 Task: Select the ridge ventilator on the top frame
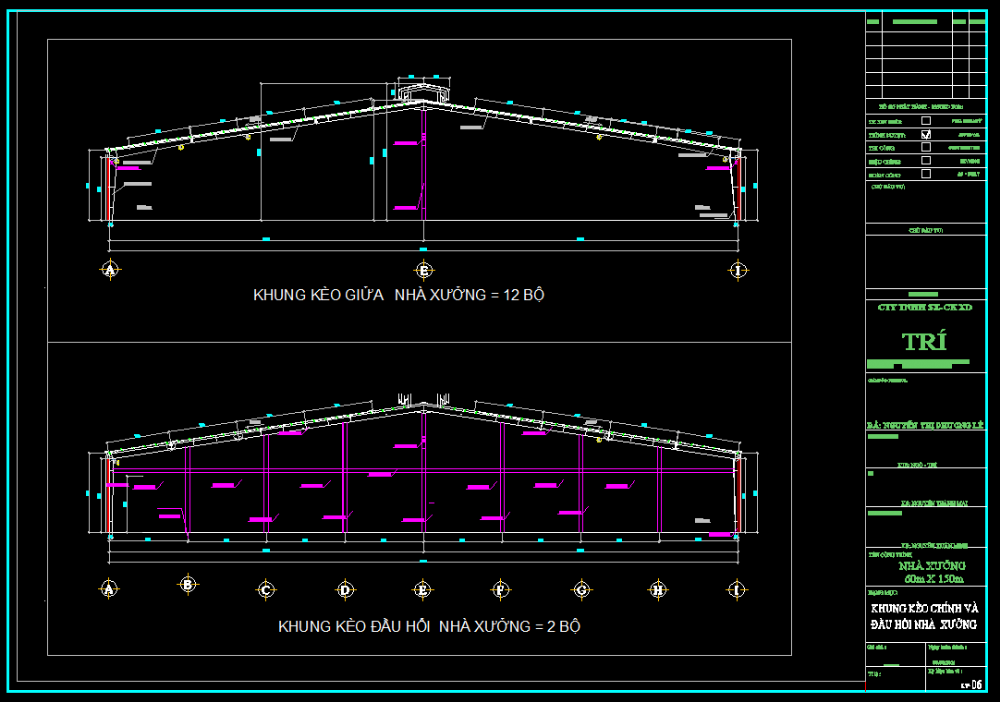tap(424, 92)
